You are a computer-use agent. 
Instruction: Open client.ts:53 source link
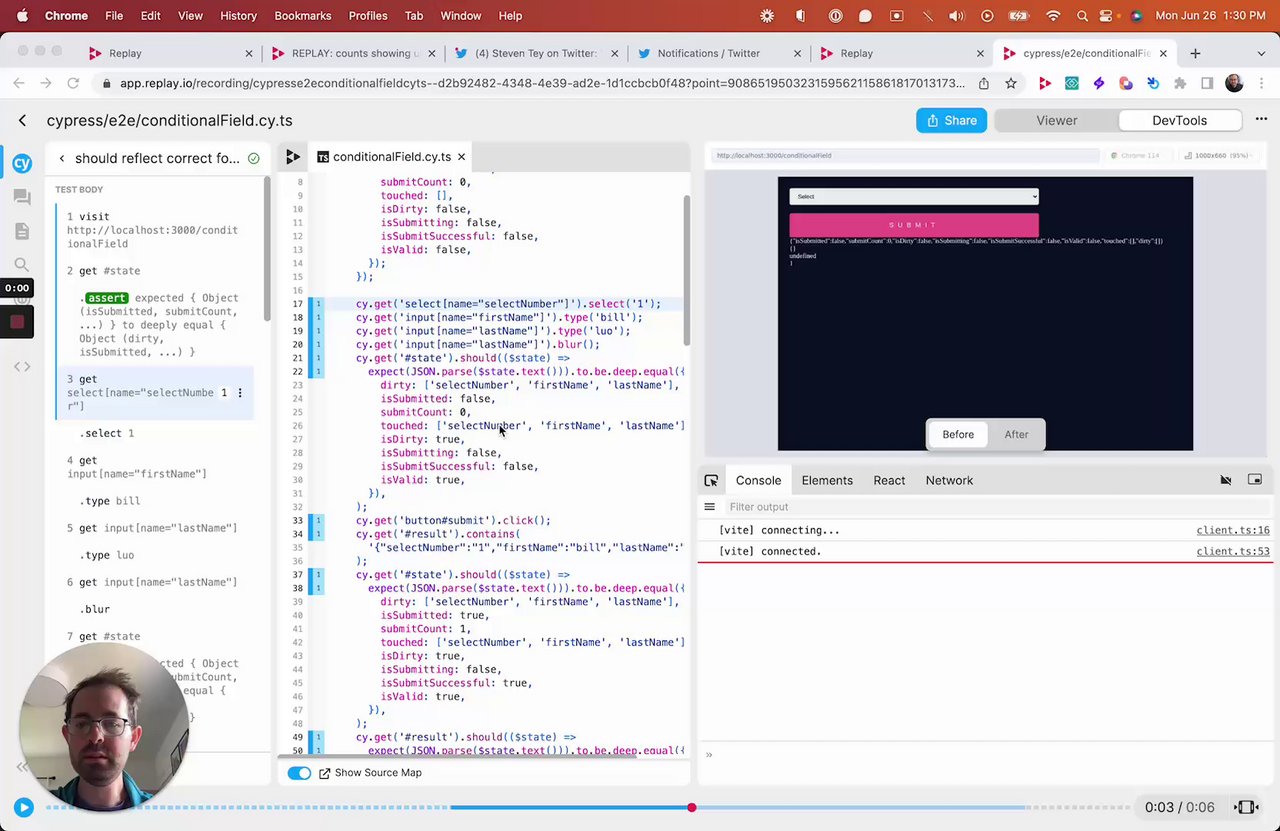click(x=1233, y=551)
